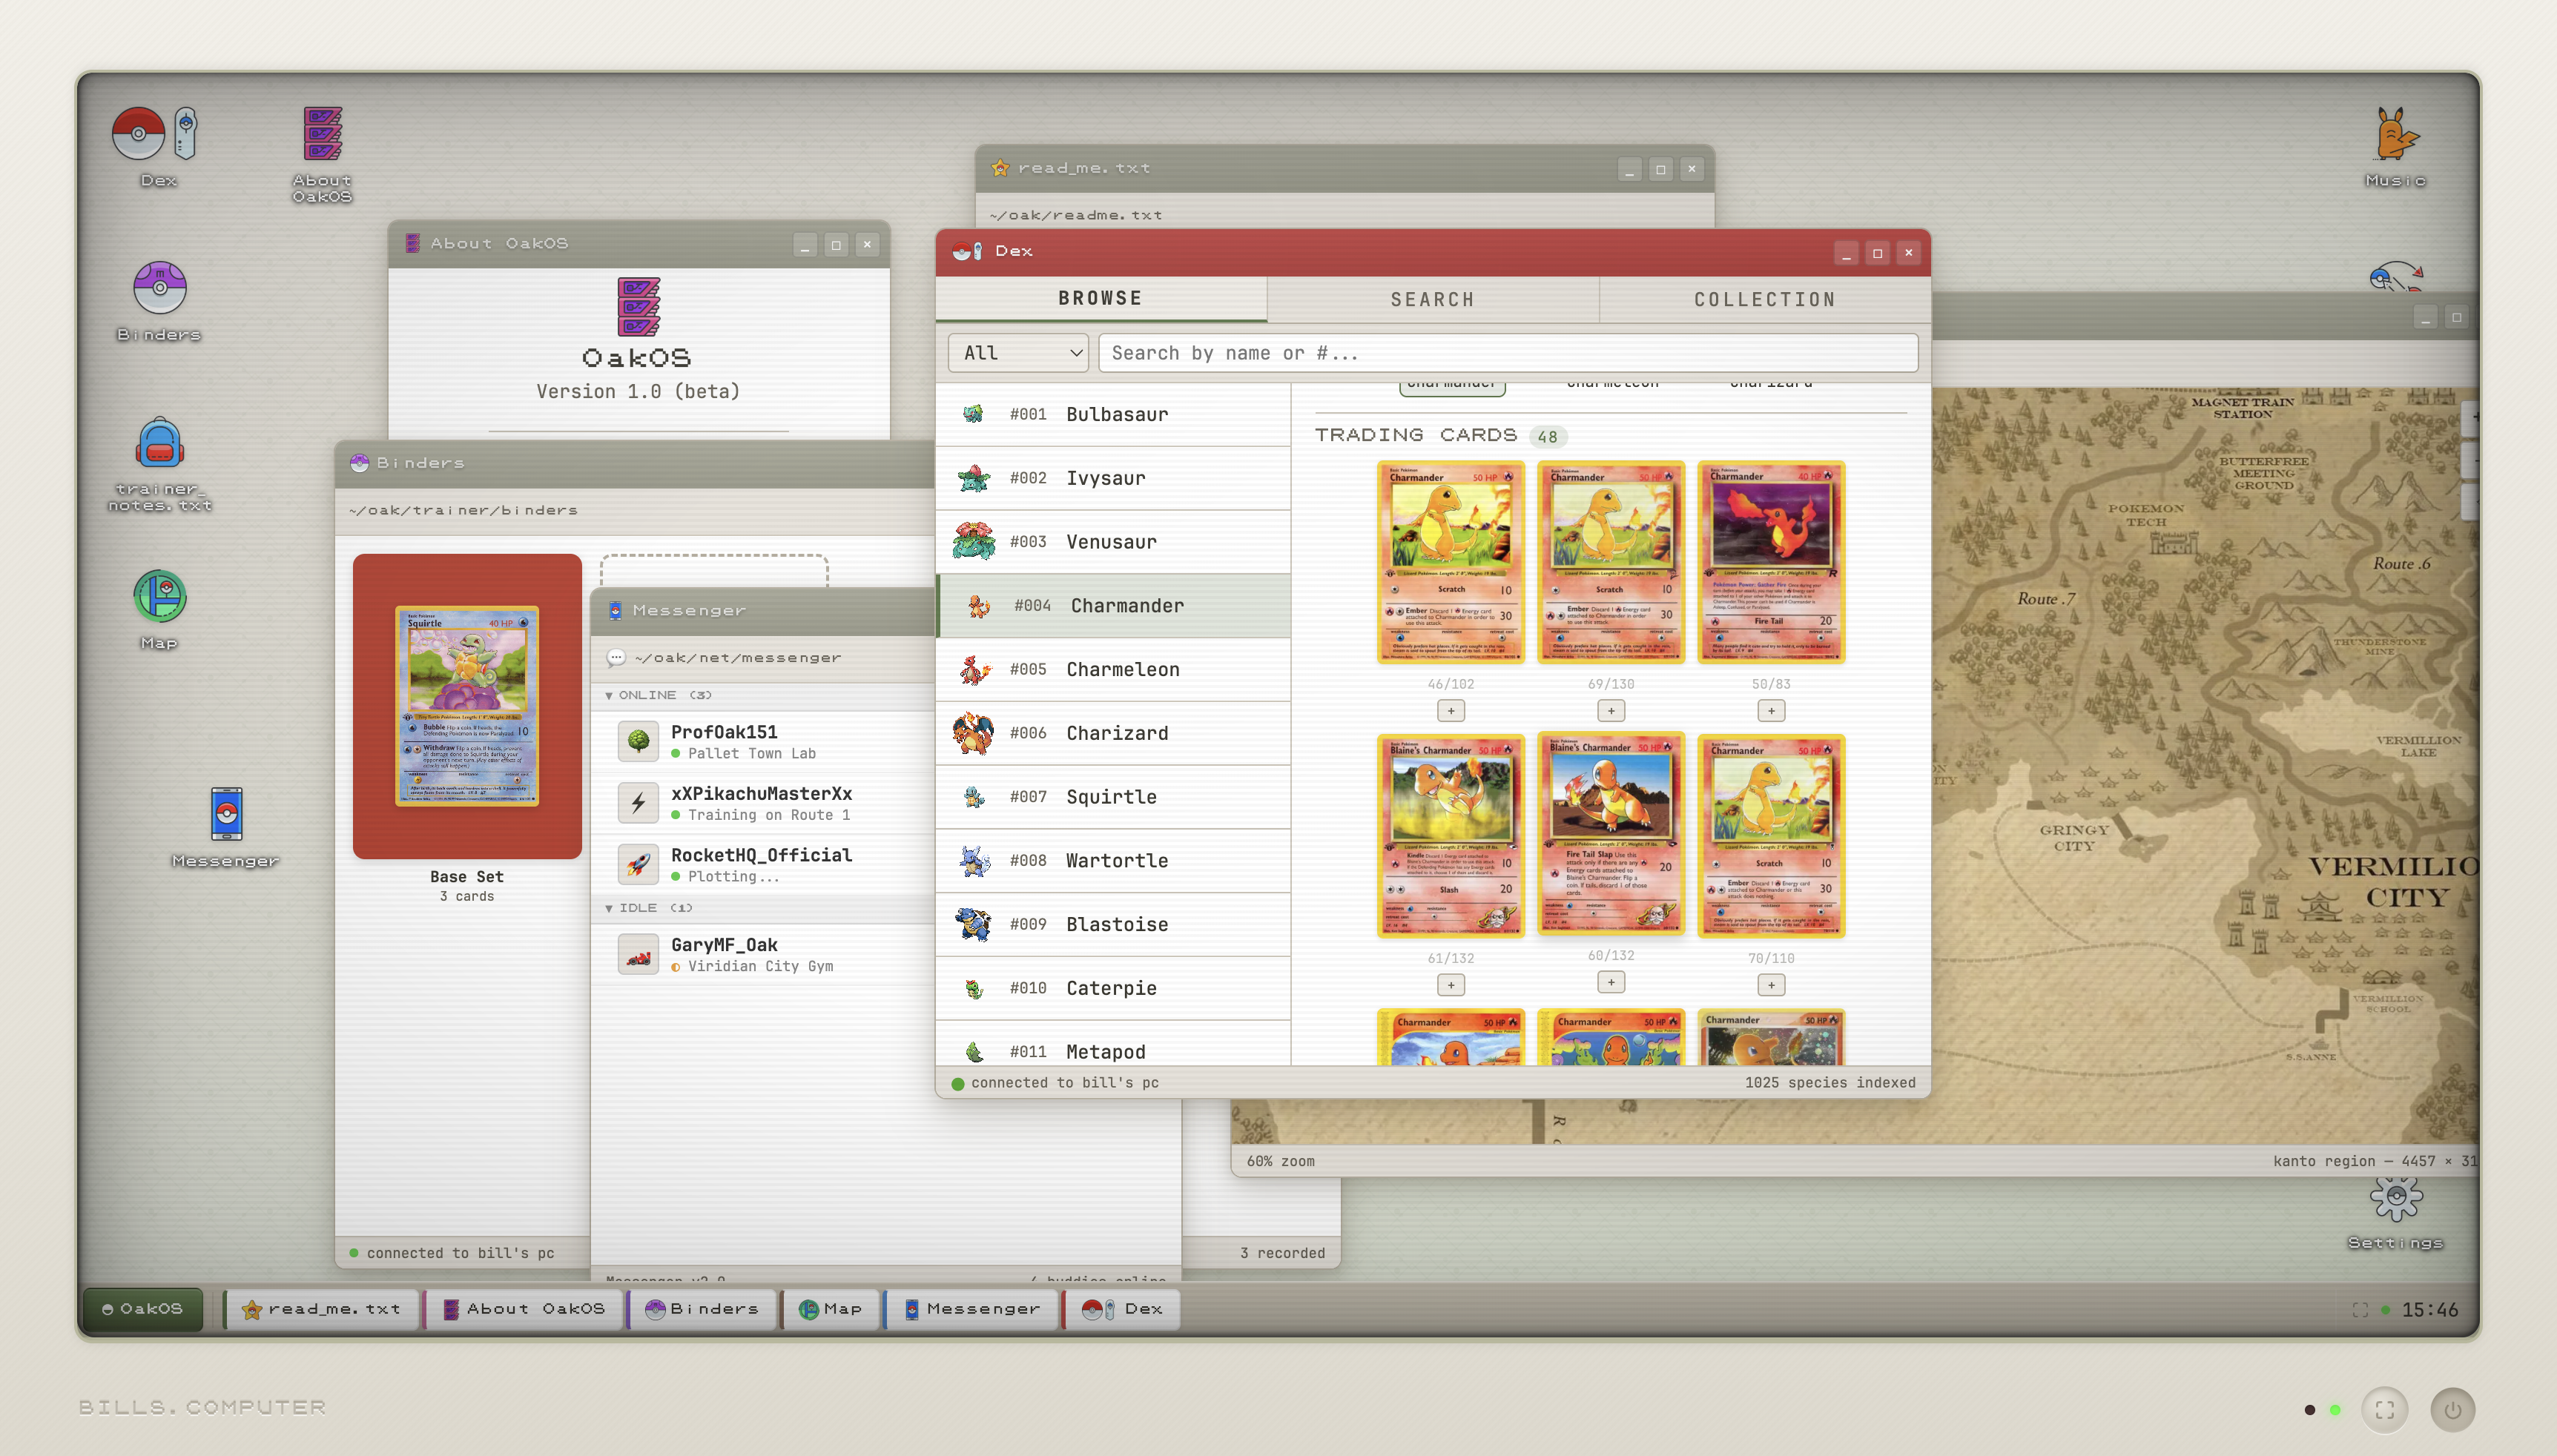The height and width of the screenshot is (1456, 2557).
Task: Click the fullscreen indicator in the taskbar
Action: coord(2360,1310)
